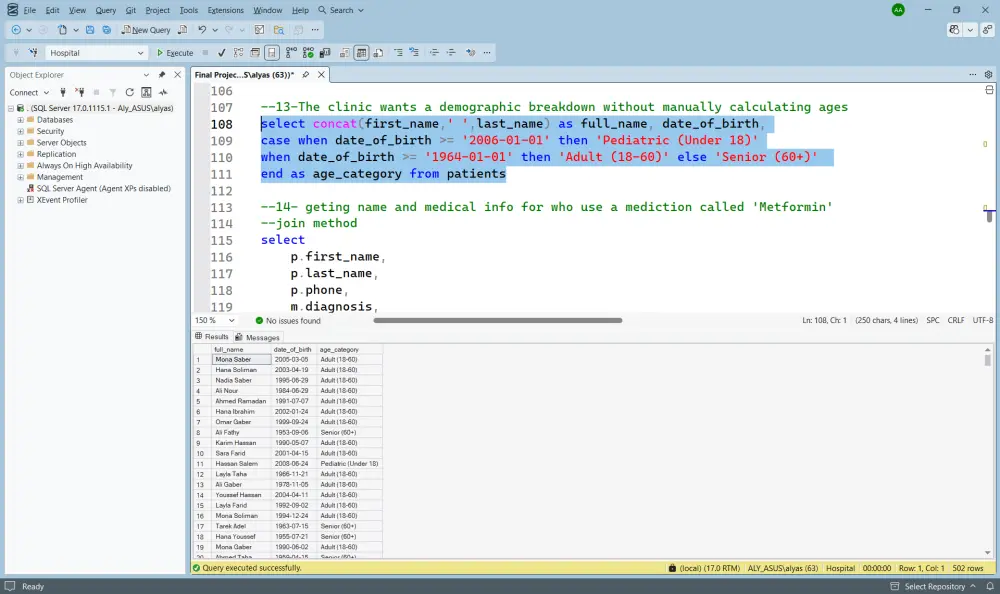Click the Find in Files folder icon
Image resolution: width=1000 pixels, height=594 pixels.
pyautogui.click(x=279, y=30)
